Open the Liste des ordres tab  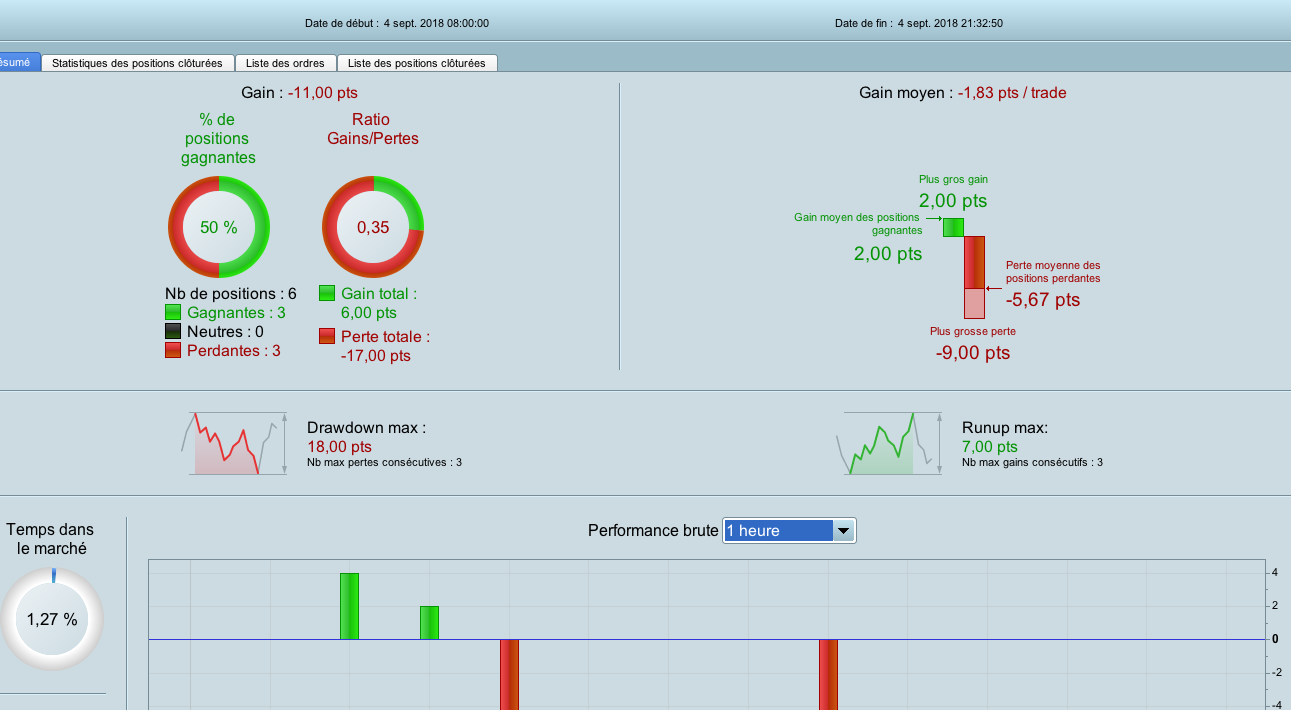point(285,63)
